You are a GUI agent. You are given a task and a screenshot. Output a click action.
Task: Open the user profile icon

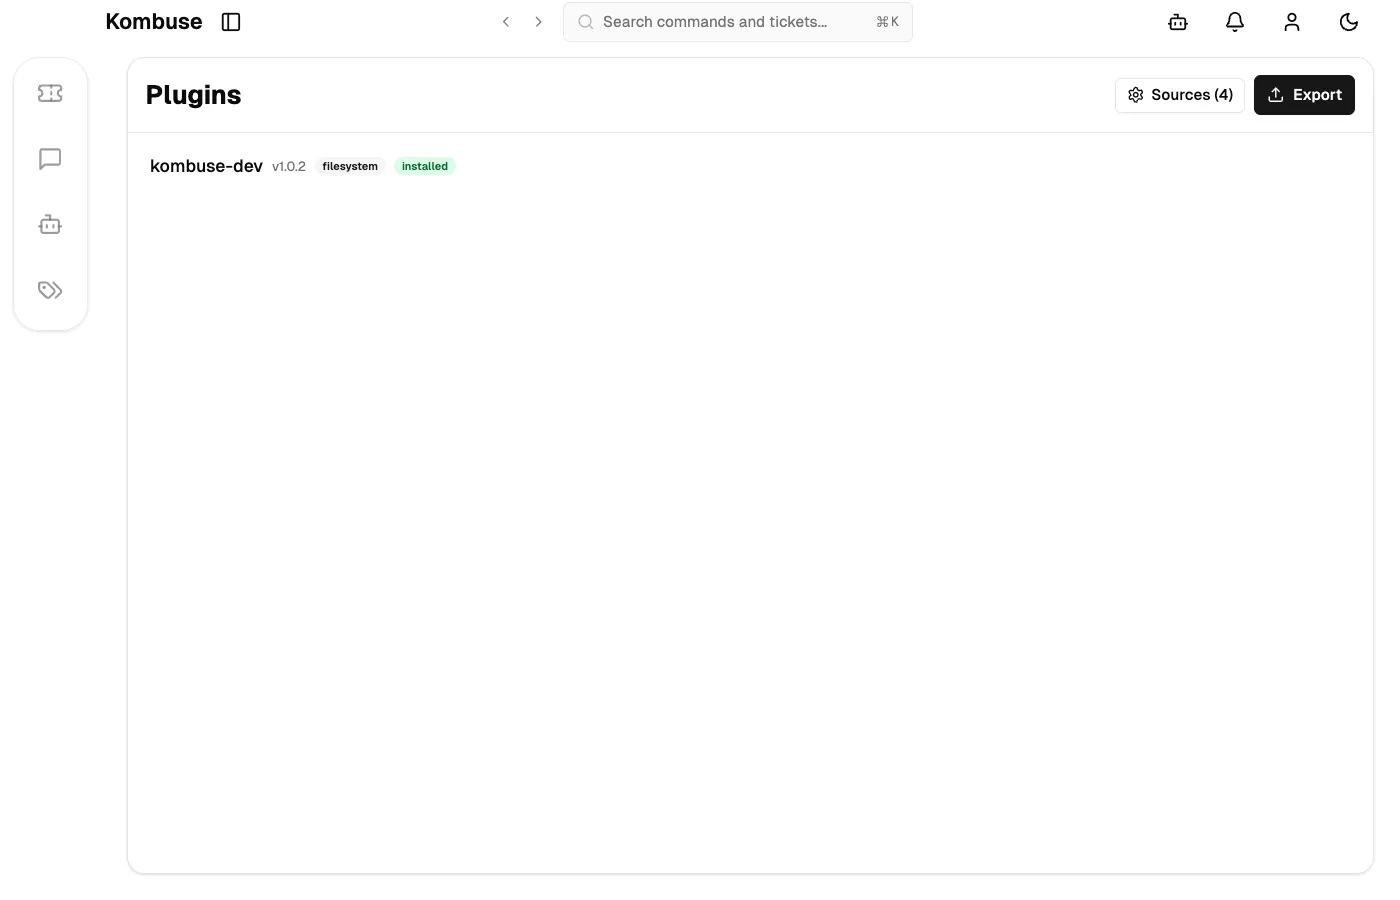point(1291,21)
